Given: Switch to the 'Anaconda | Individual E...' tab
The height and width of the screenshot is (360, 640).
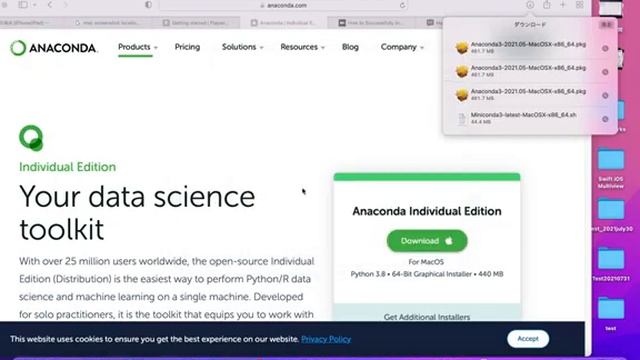Looking at the screenshot, I should point(284,23).
